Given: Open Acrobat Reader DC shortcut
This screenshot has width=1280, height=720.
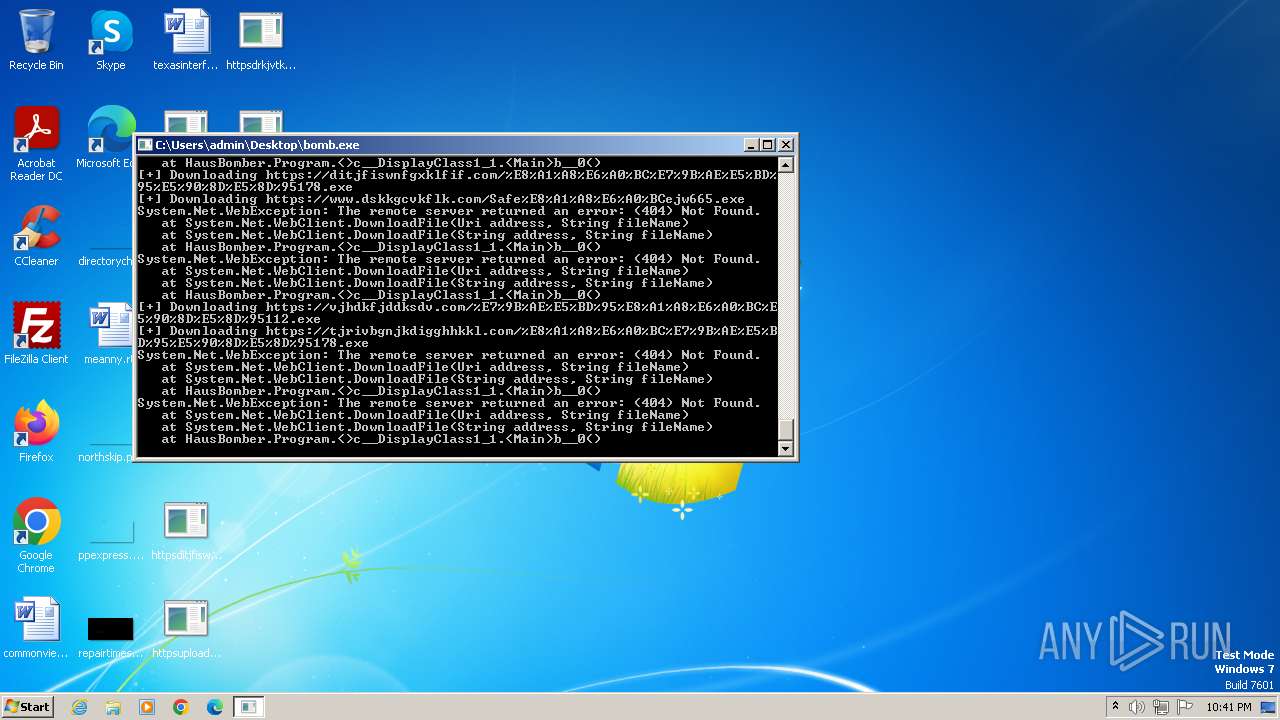Looking at the screenshot, I should tap(36, 144).
